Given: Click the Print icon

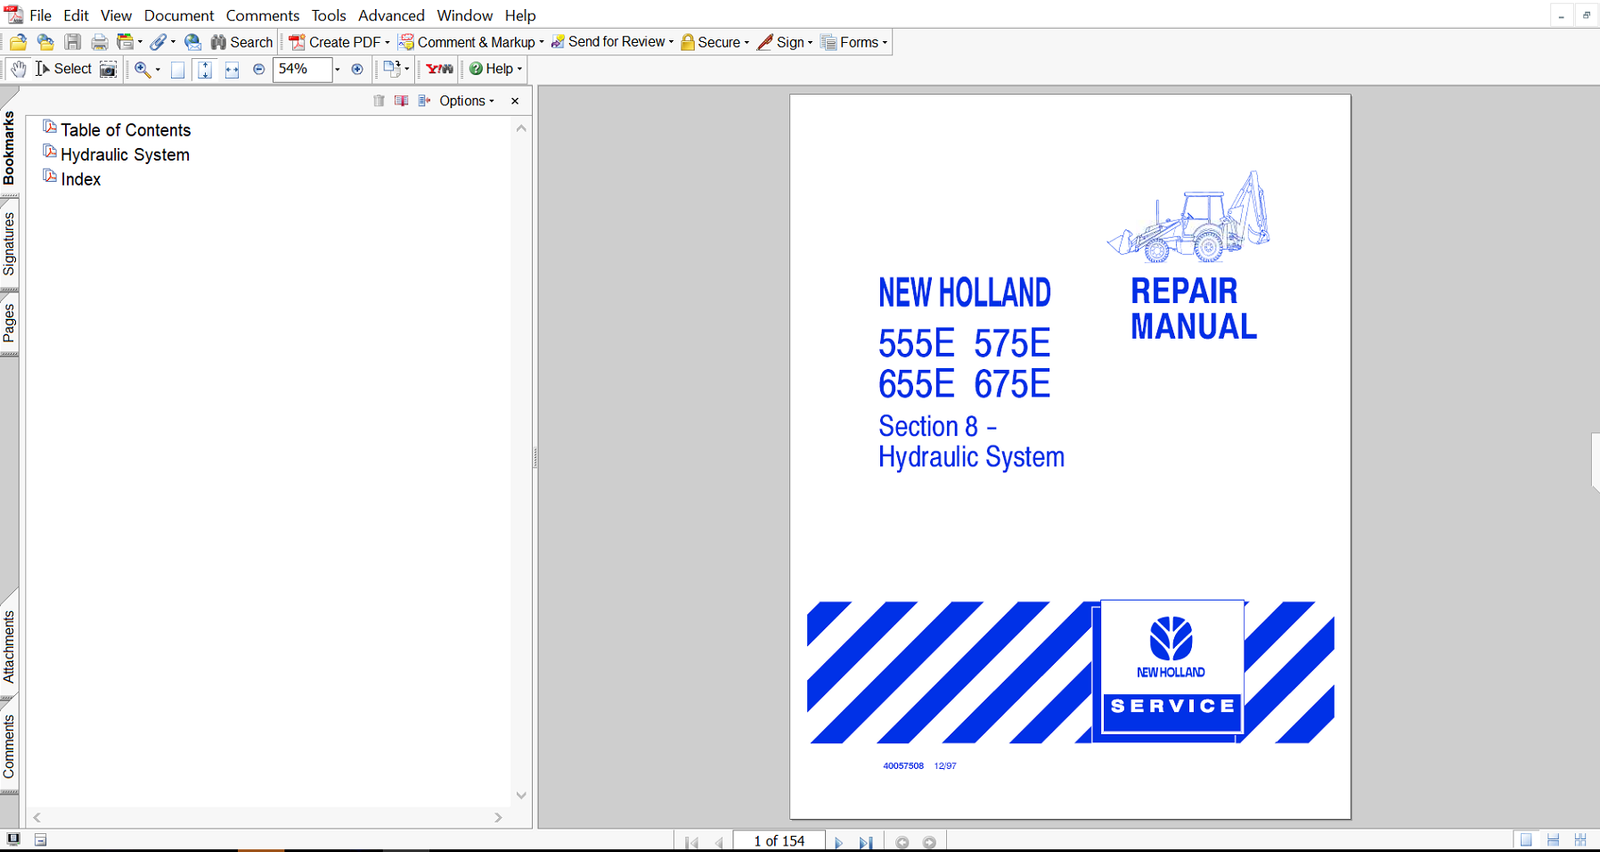Looking at the screenshot, I should pos(99,42).
